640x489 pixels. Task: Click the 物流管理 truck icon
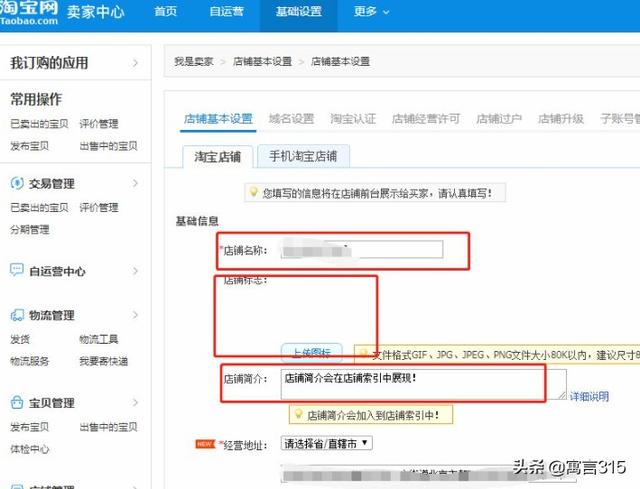pyautogui.click(x=17, y=315)
